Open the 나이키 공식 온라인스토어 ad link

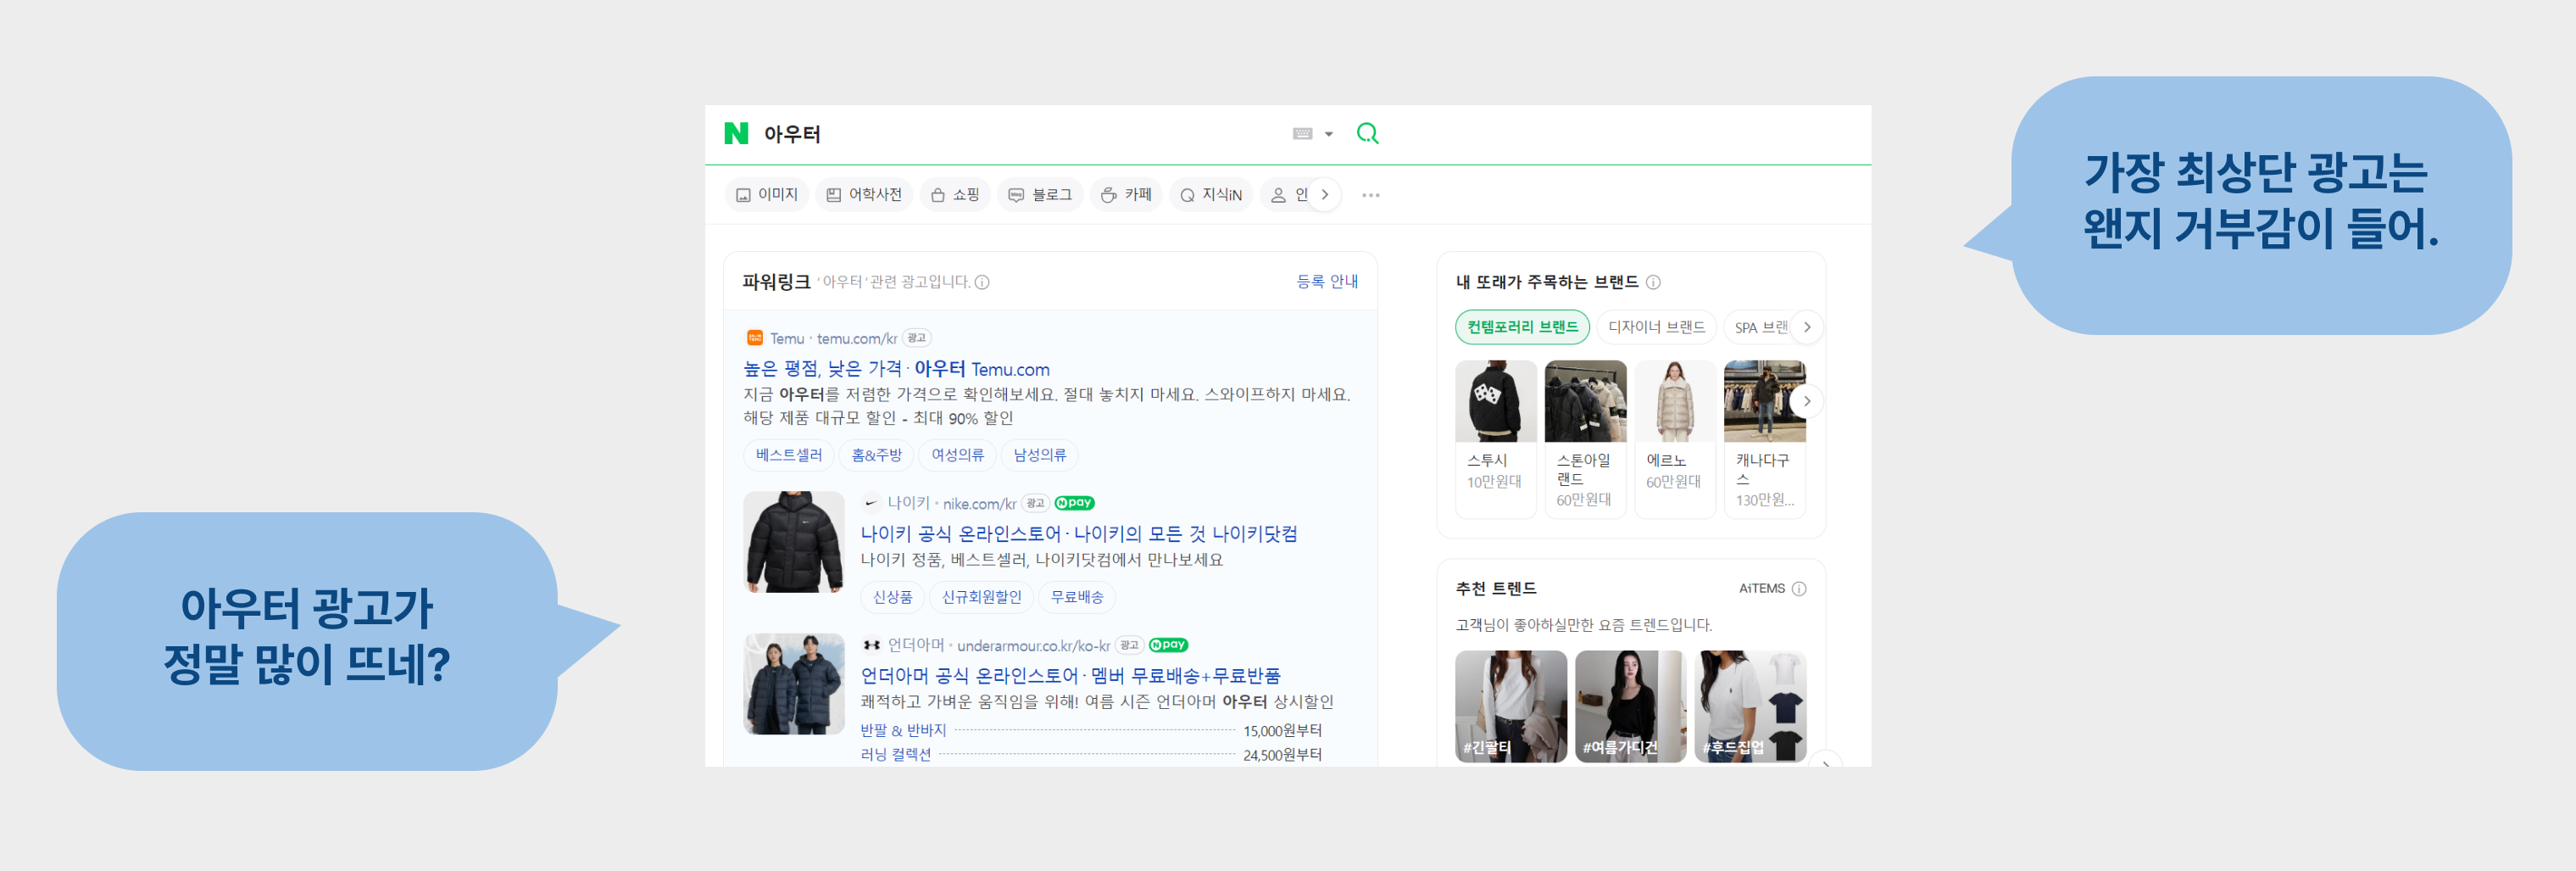coord(1078,533)
